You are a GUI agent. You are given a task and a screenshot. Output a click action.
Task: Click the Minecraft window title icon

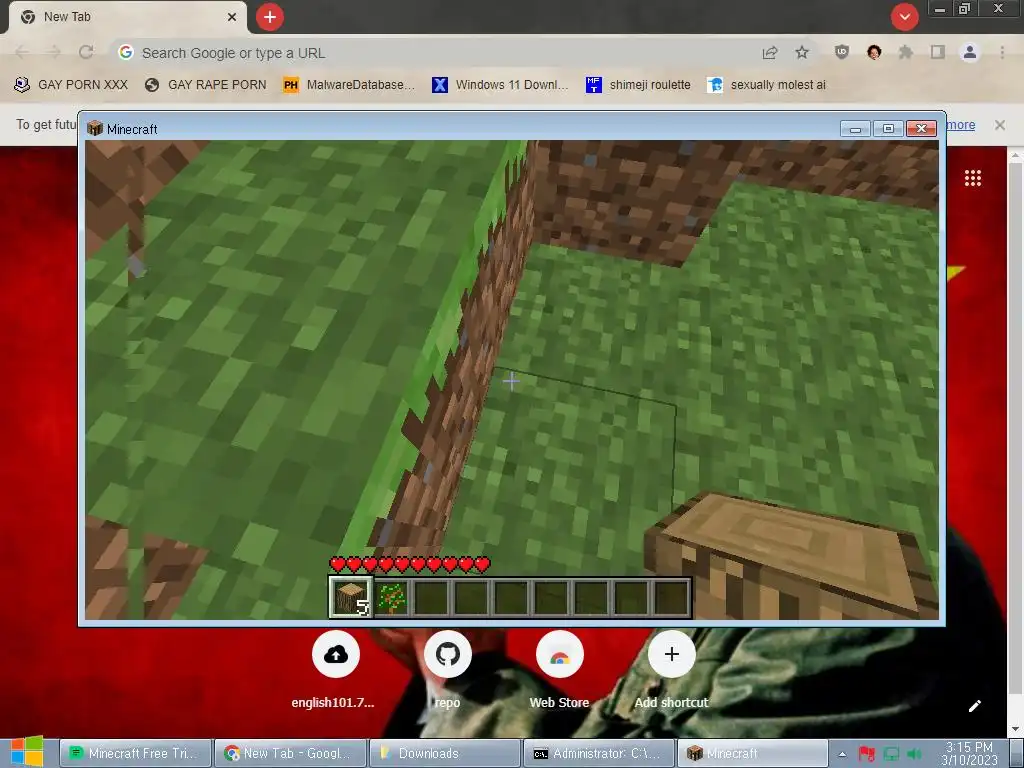[95, 129]
